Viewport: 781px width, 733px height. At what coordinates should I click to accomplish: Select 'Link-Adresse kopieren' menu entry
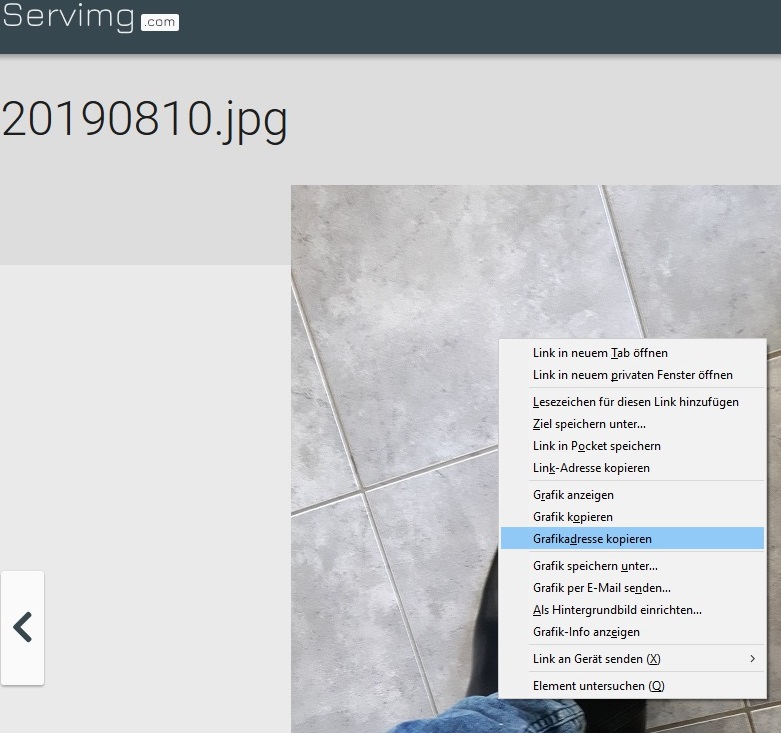632,467
